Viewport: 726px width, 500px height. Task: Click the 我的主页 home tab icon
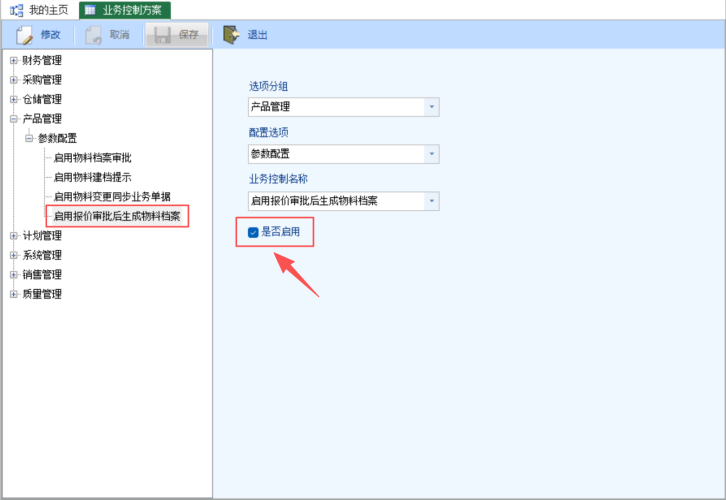[16, 9]
